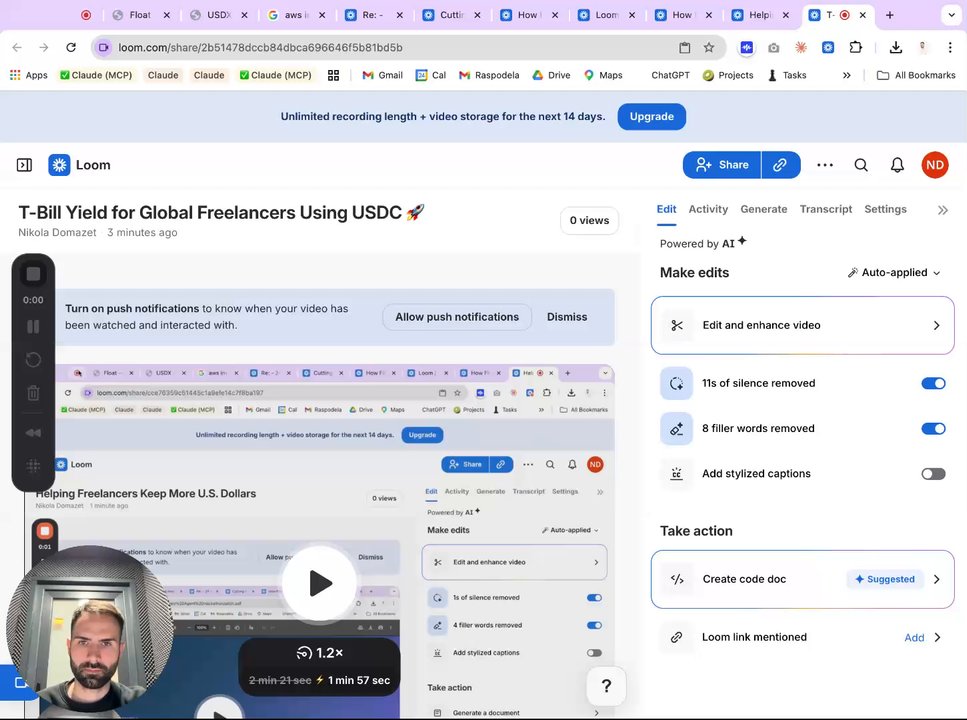Open the tab search dropdown arrow
The height and width of the screenshot is (720, 967).
tap(951, 15)
